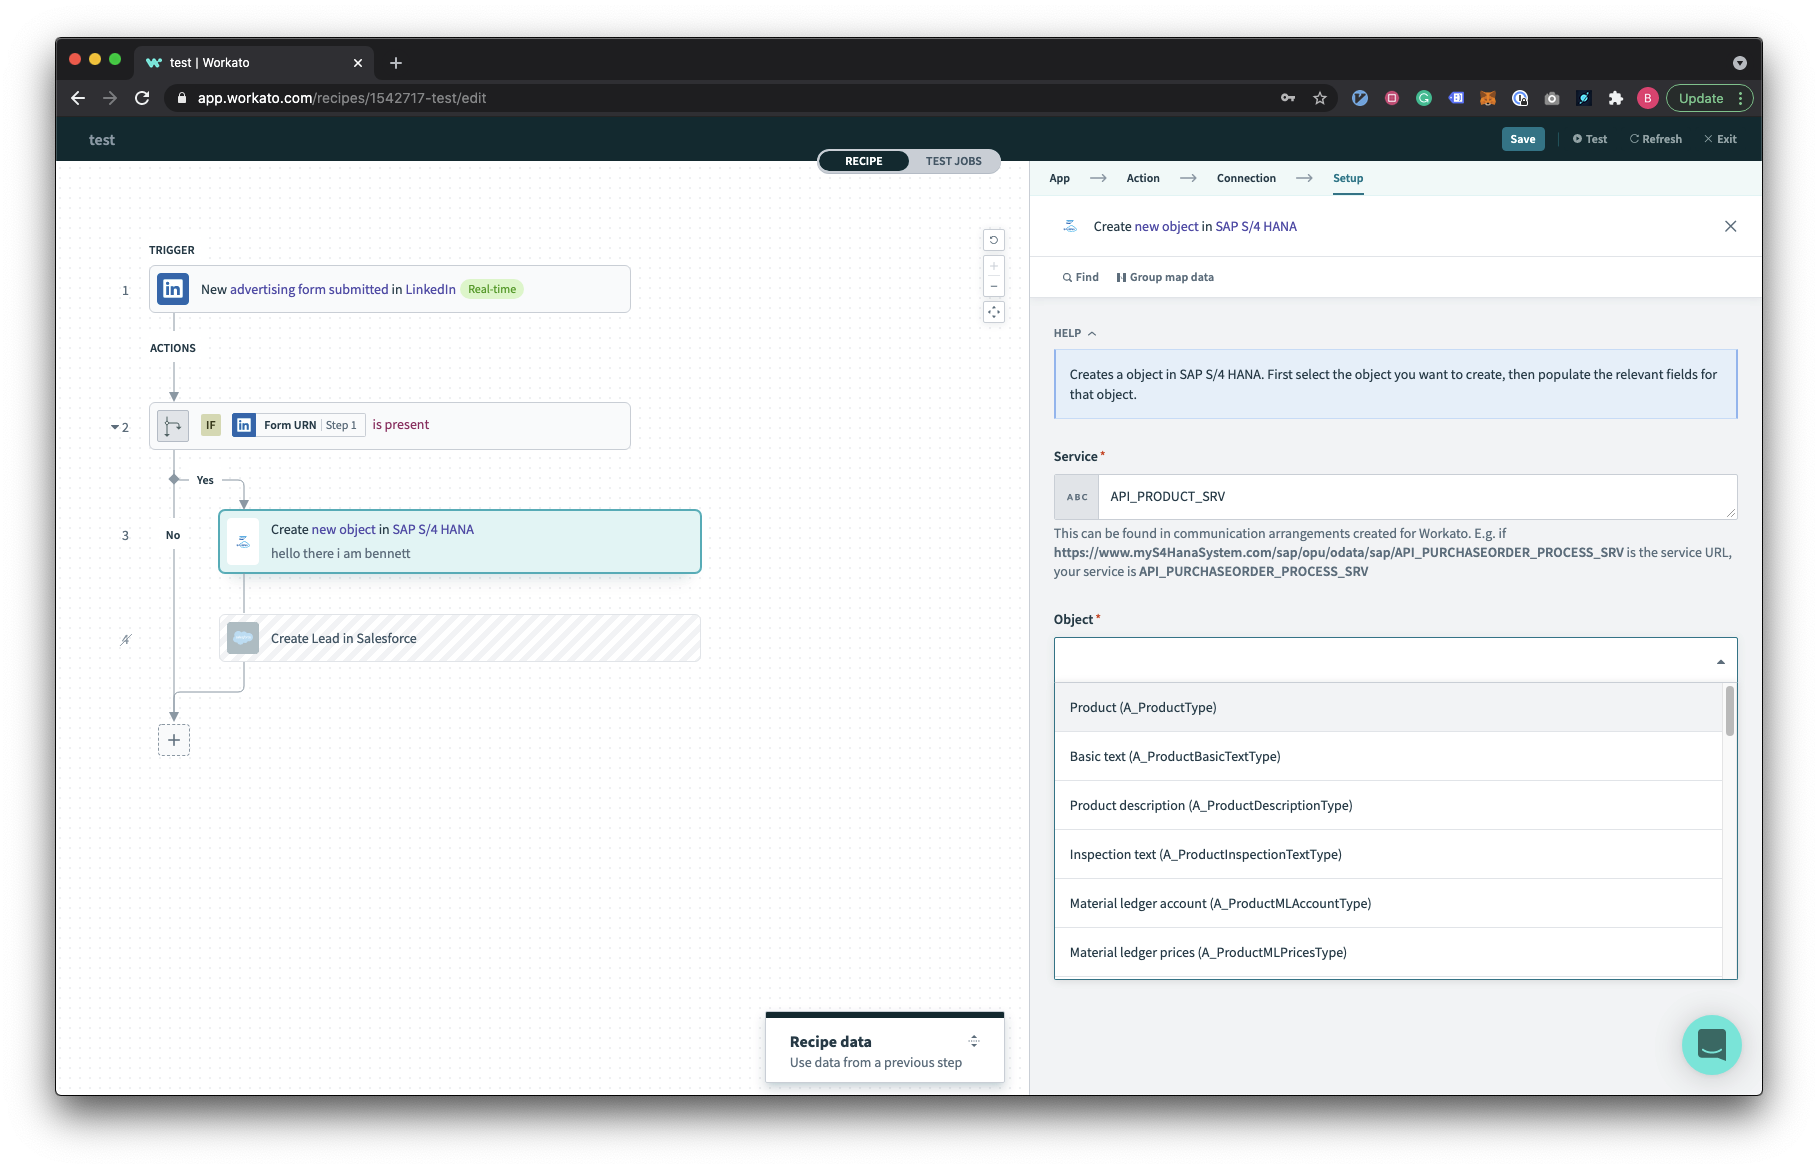Click the Salesforce icon on the Create Lead step
1818x1169 pixels.
pos(242,638)
